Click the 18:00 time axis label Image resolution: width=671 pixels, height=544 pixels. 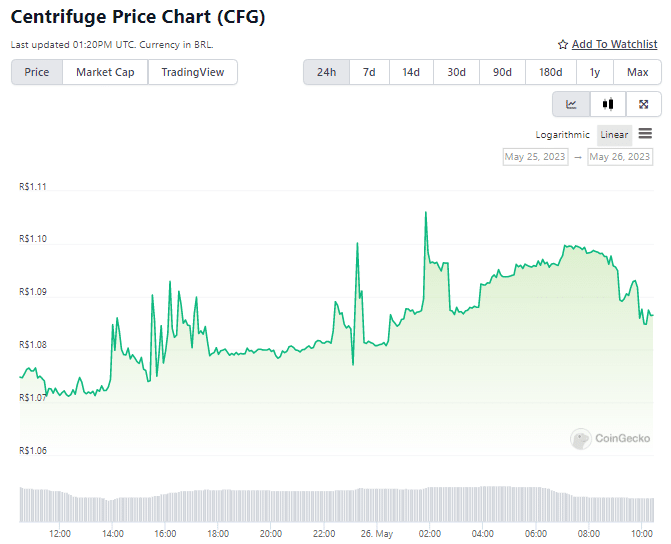218,534
